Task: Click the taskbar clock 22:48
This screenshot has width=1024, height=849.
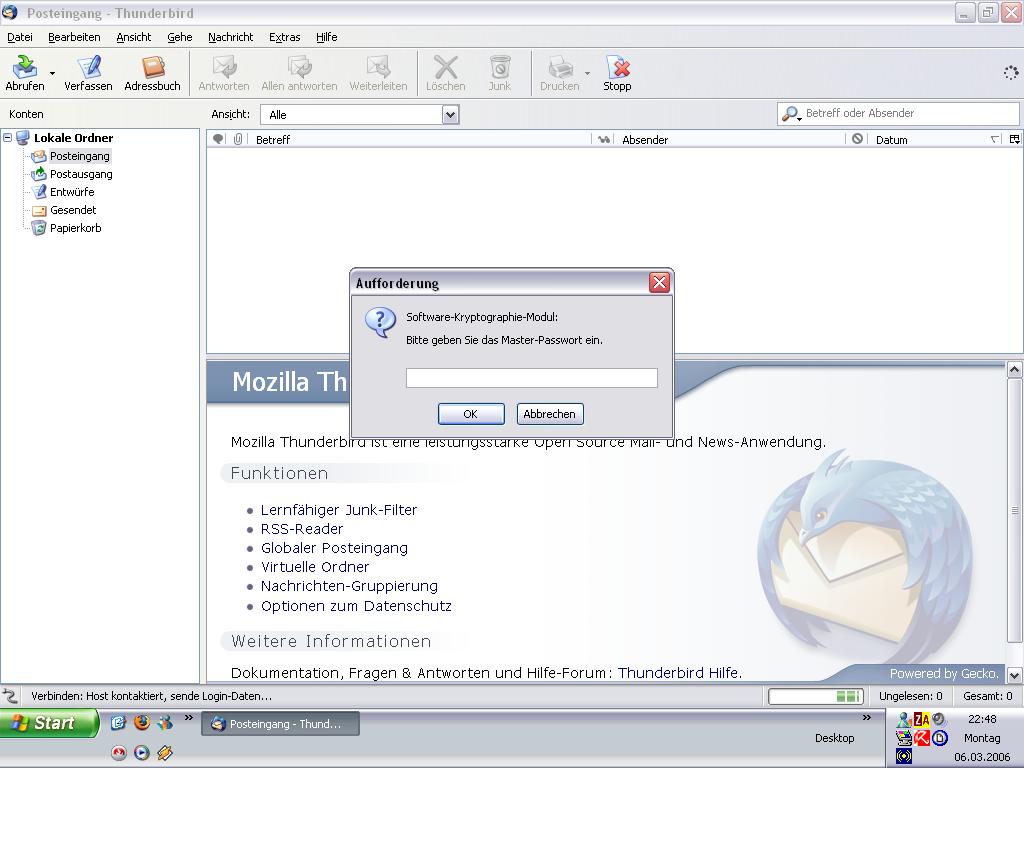Action: click(982, 719)
